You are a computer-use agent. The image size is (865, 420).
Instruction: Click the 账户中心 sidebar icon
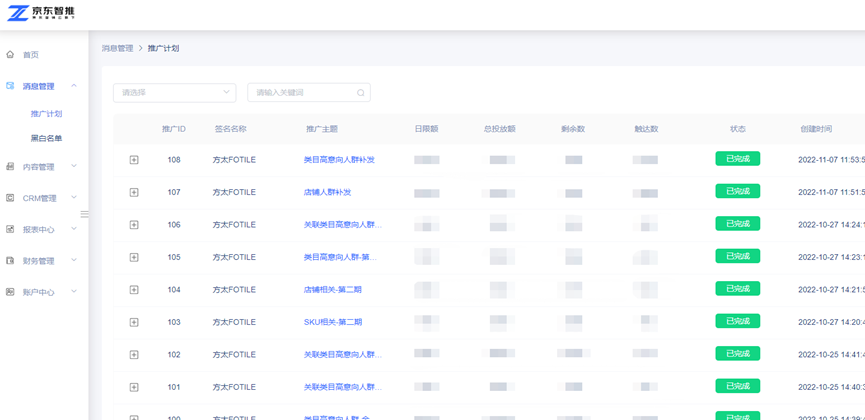tap(11, 292)
